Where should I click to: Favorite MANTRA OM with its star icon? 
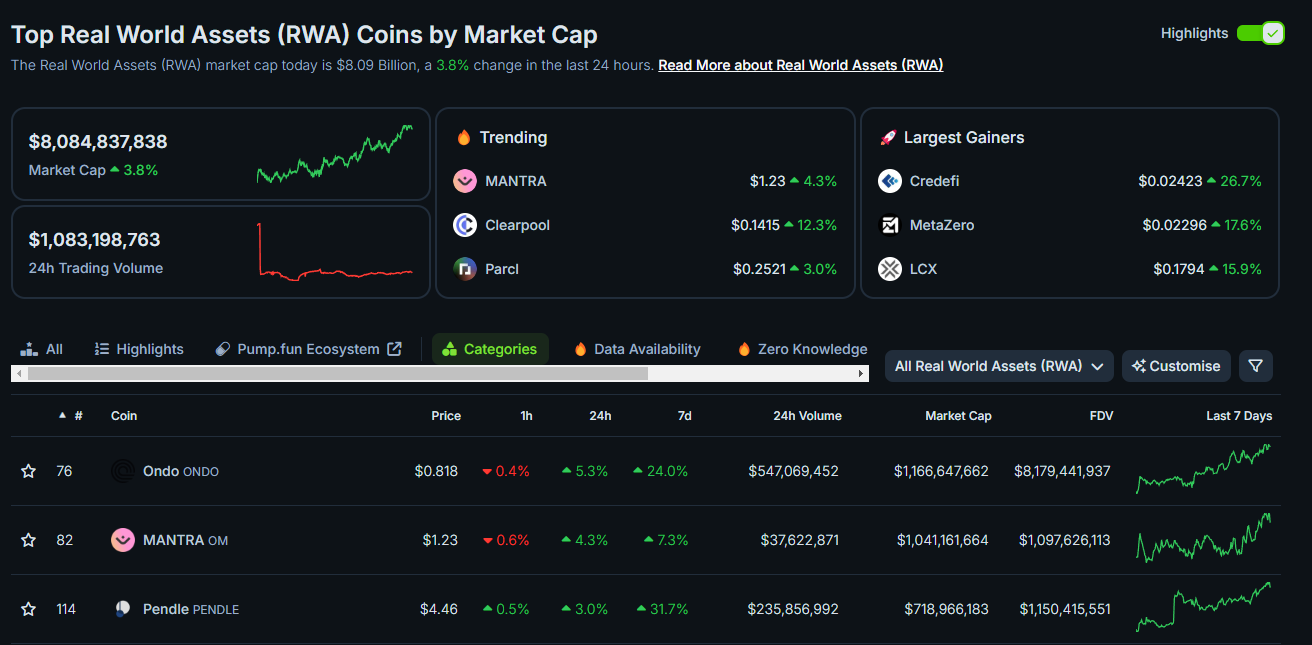tap(28, 540)
